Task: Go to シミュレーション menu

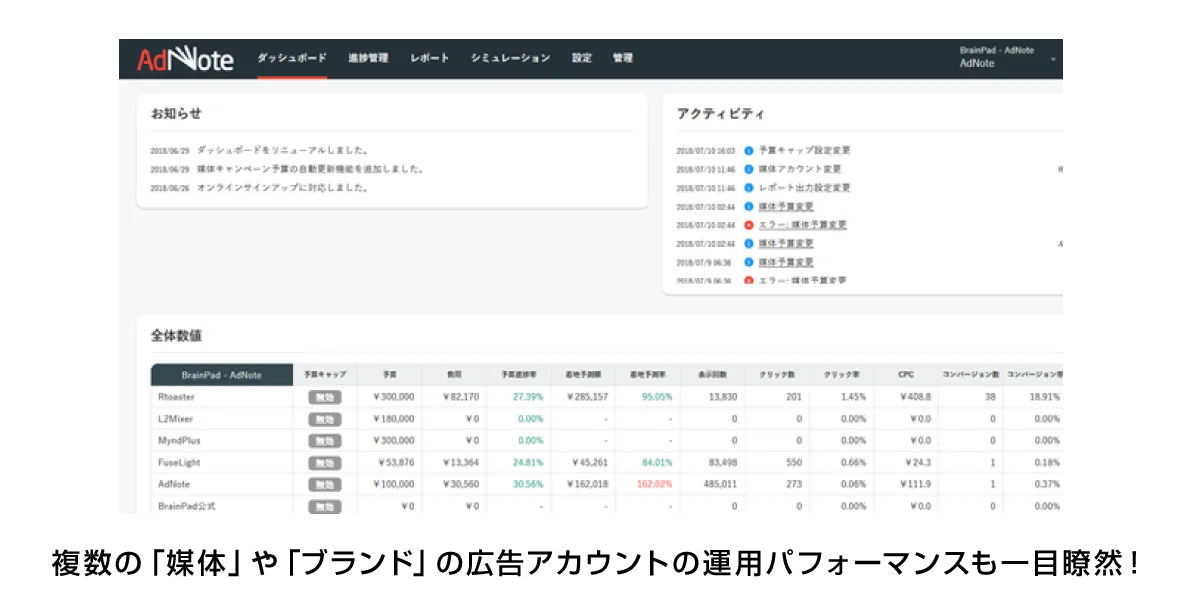Action: point(511,58)
